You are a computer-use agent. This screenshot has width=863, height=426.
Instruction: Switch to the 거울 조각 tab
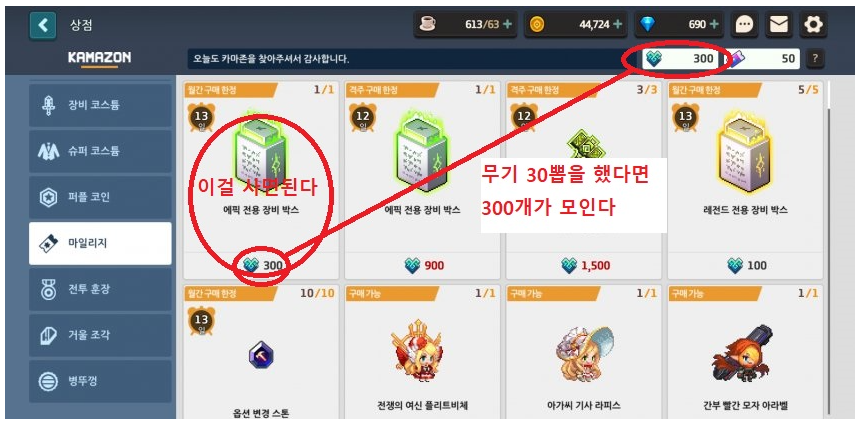pos(100,335)
